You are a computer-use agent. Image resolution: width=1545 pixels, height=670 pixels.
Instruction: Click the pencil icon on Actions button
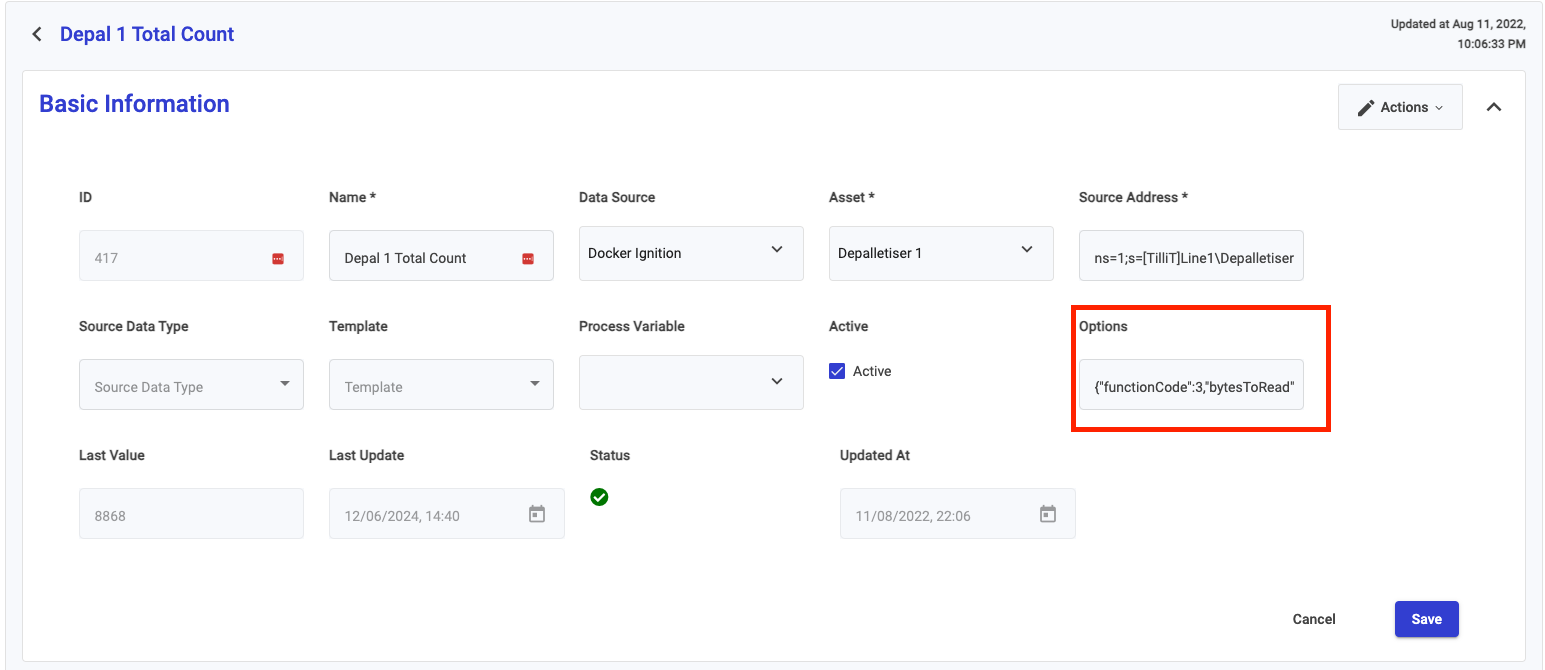pyautogui.click(x=1366, y=107)
